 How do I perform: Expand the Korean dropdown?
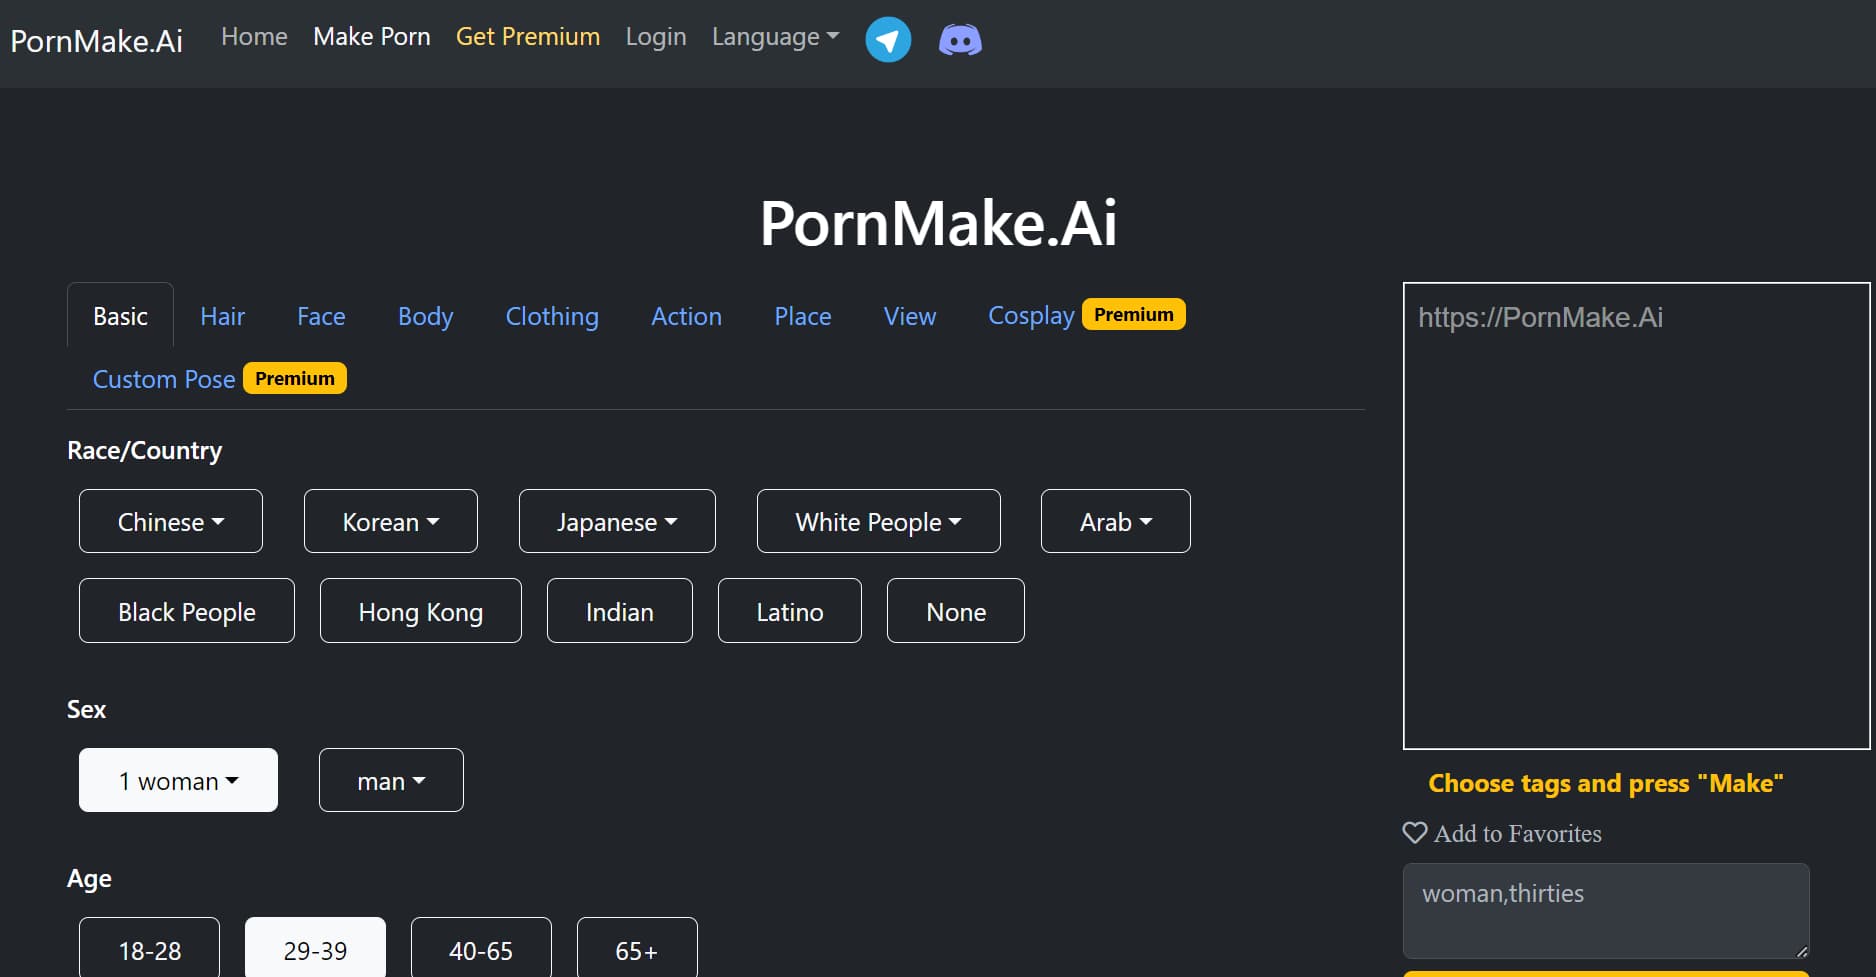pos(391,521)
